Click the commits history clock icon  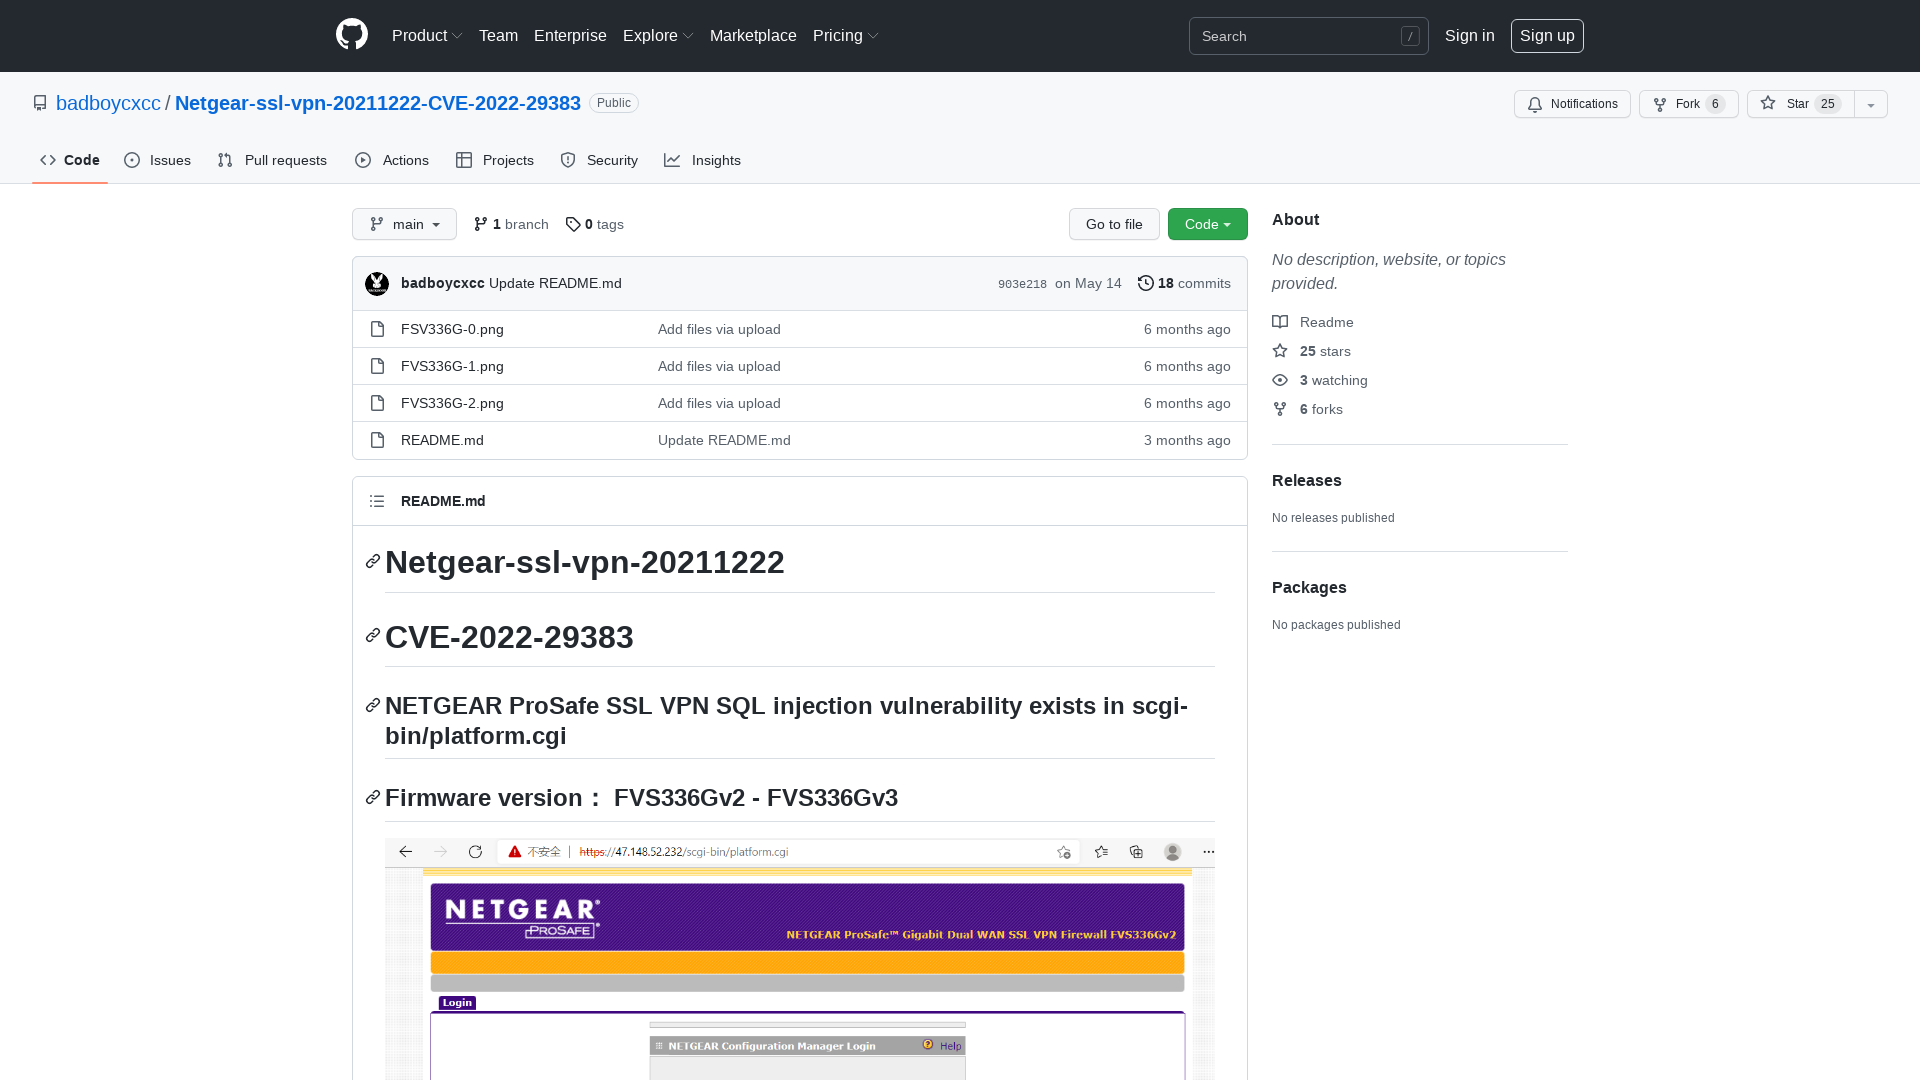1146,283
